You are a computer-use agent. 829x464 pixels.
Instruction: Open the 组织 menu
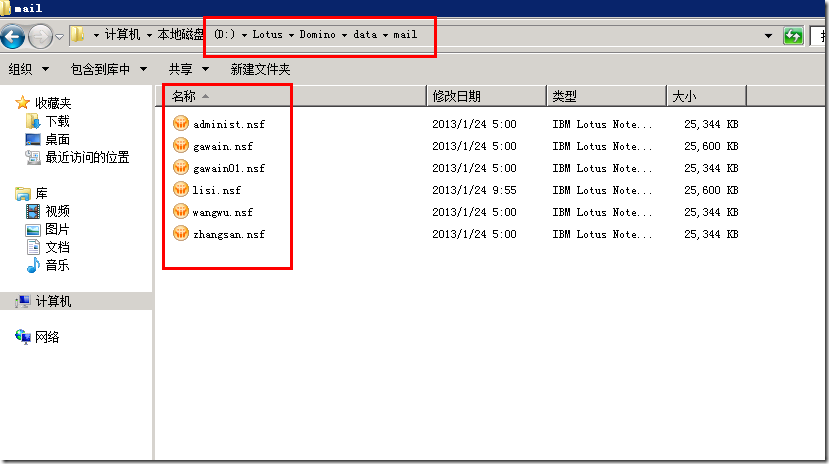click(29, 69)
